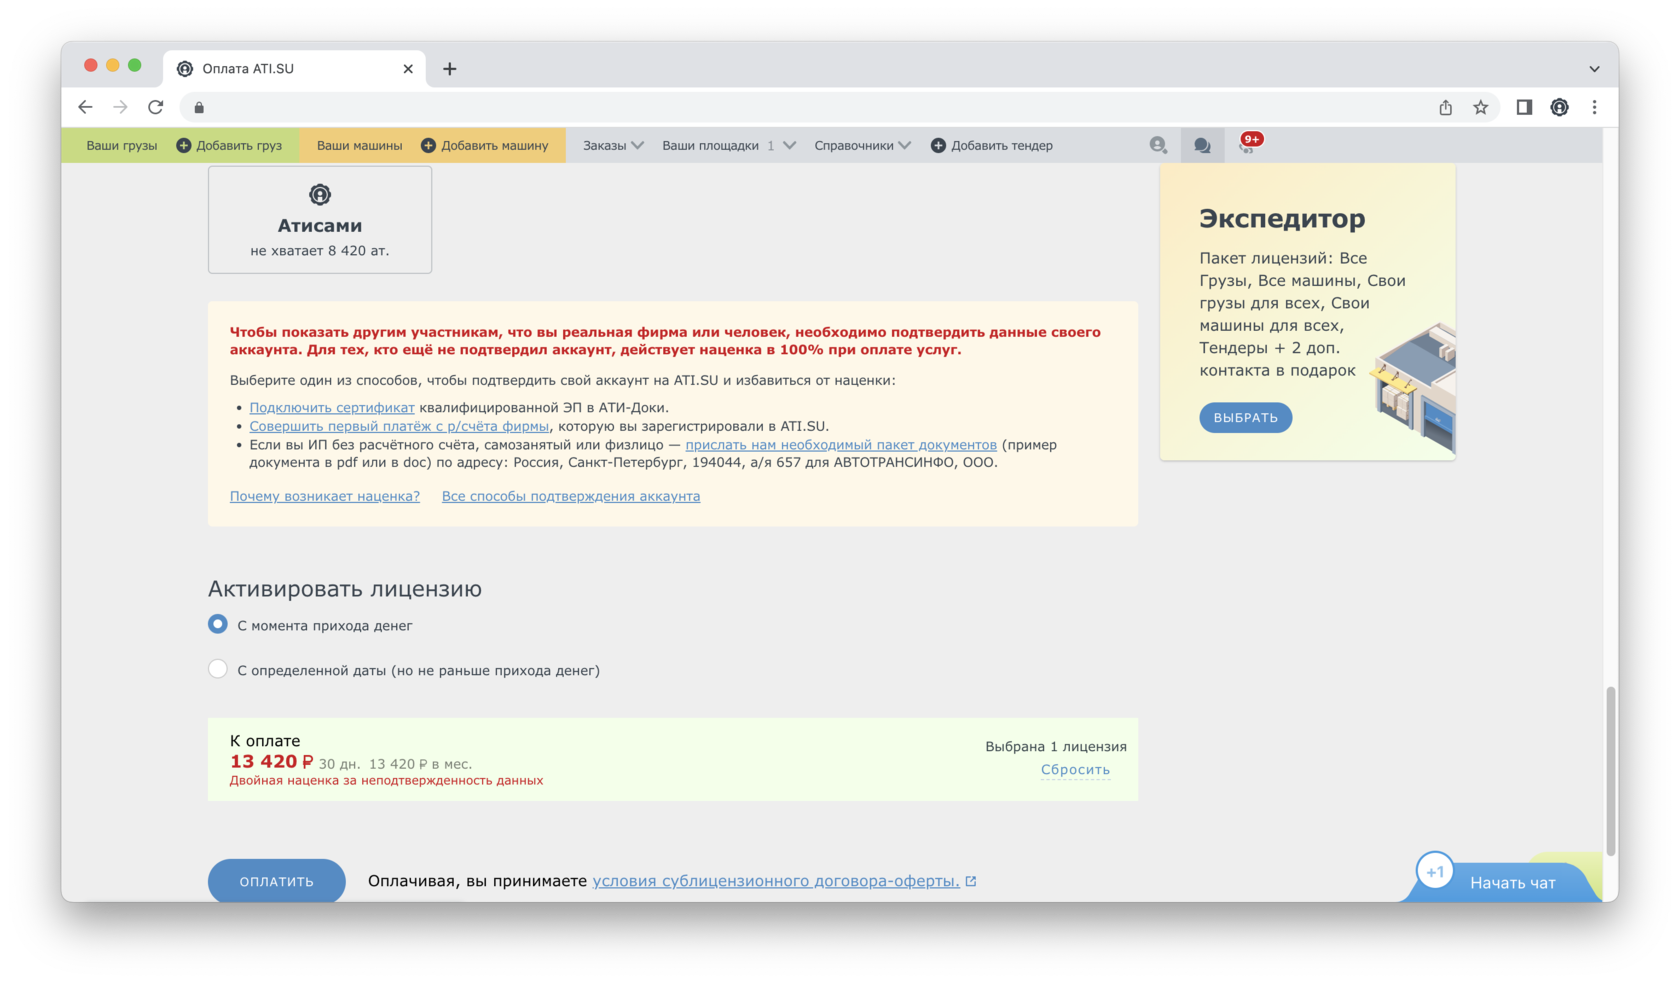Expand the Заказы dropdown

[x=613, y=145]
